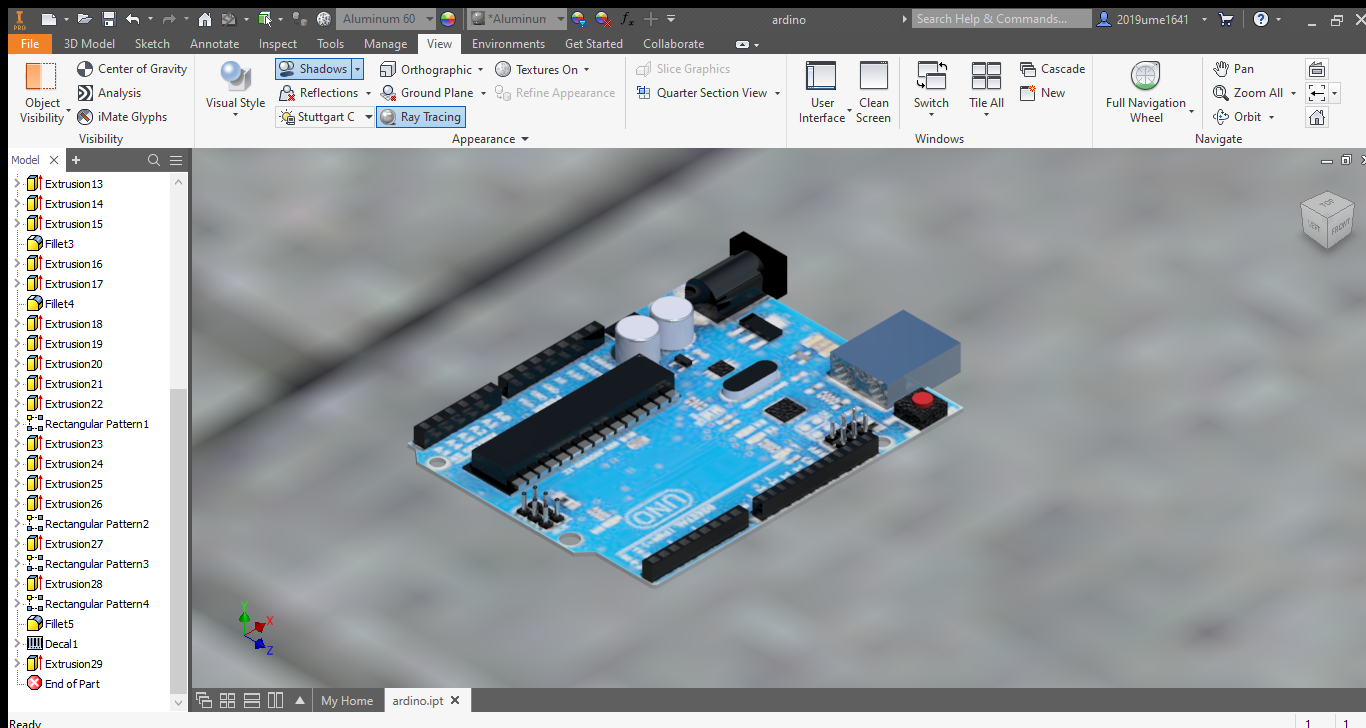
Task: Click the Zoom All magnifier icon
Action: [x=1221, y=93]
